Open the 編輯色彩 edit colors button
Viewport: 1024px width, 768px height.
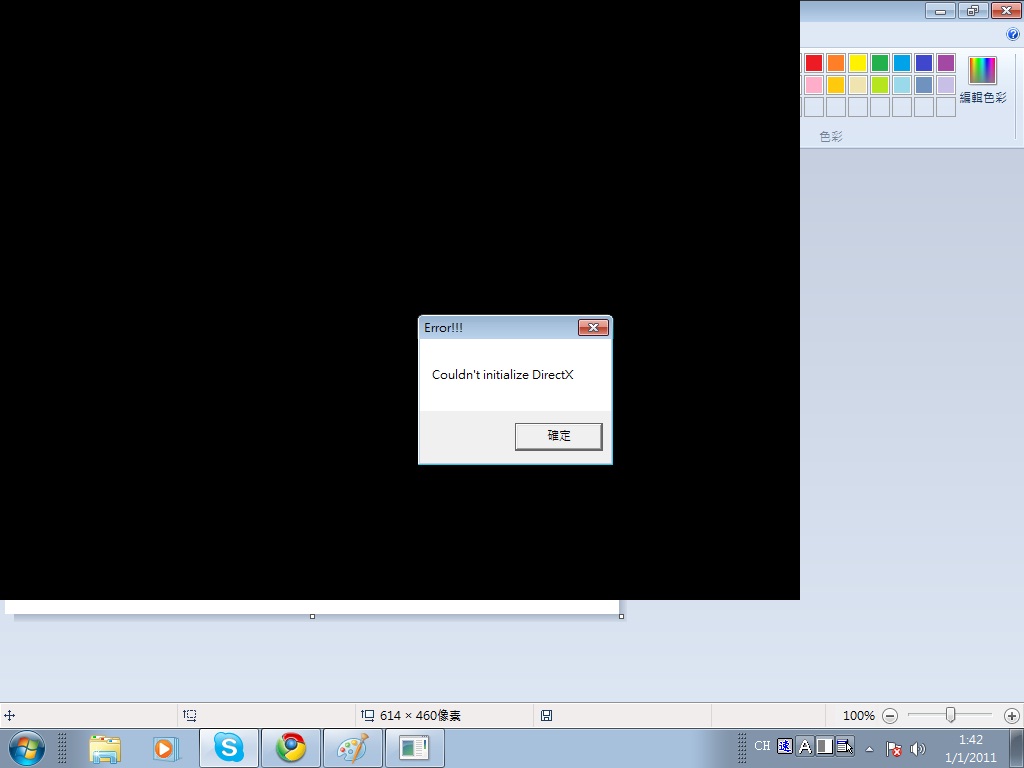(x=983, y=80)
